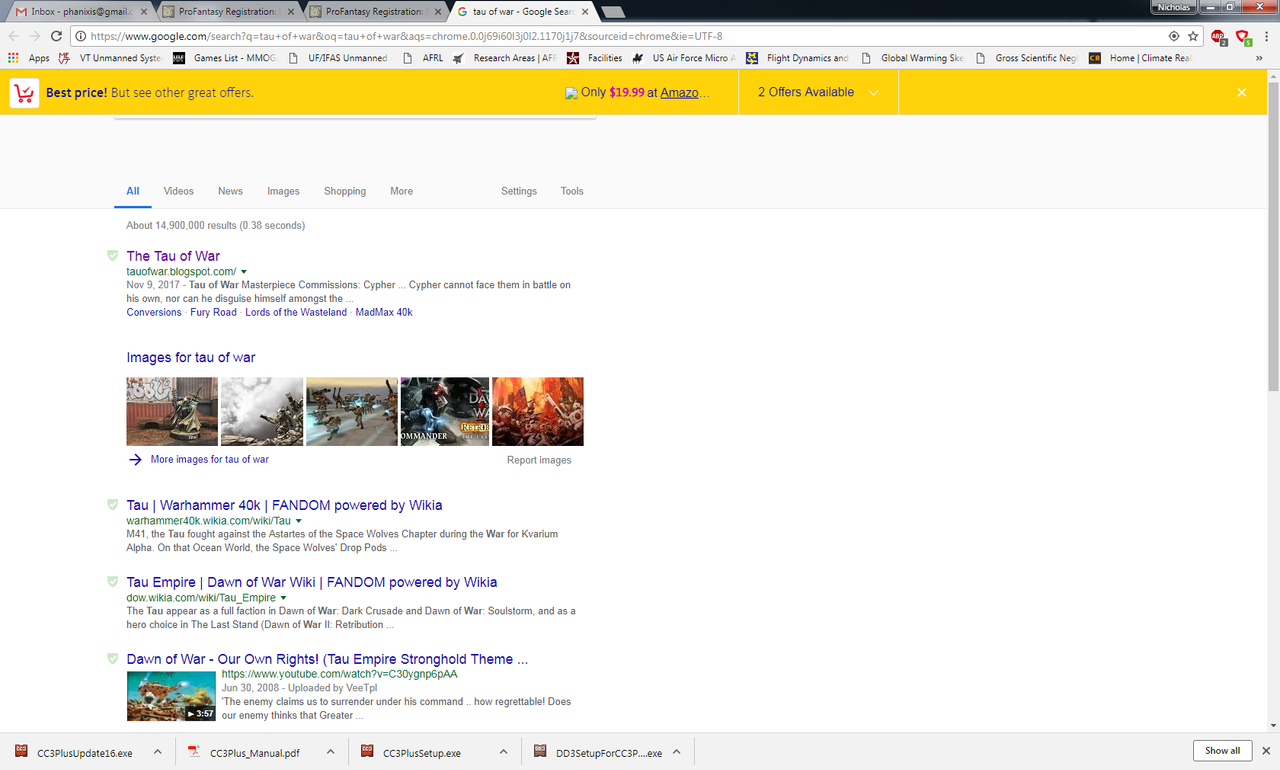
Task: Open a new browser tab
Action: (613, 12)
